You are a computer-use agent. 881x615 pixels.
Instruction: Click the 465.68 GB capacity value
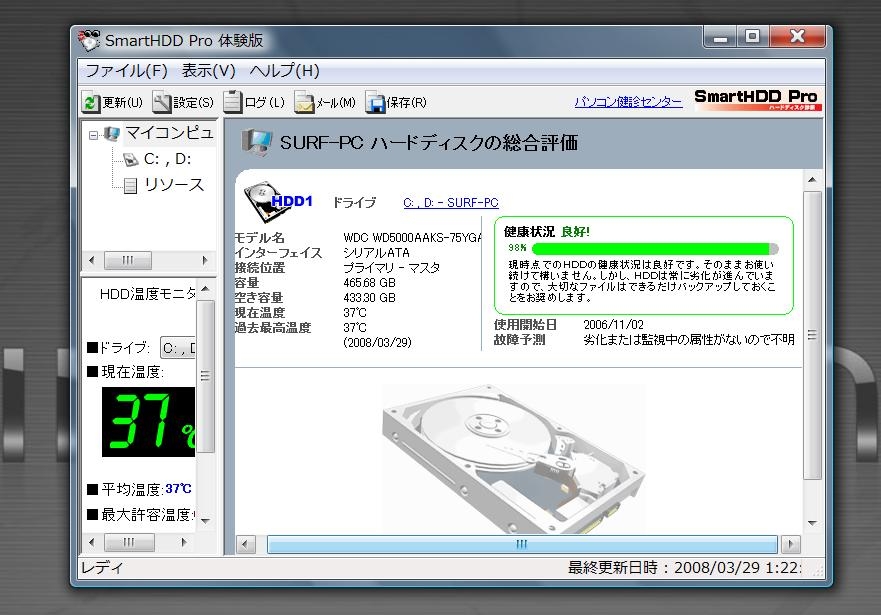pyautogui.click(x=369, y=283)
